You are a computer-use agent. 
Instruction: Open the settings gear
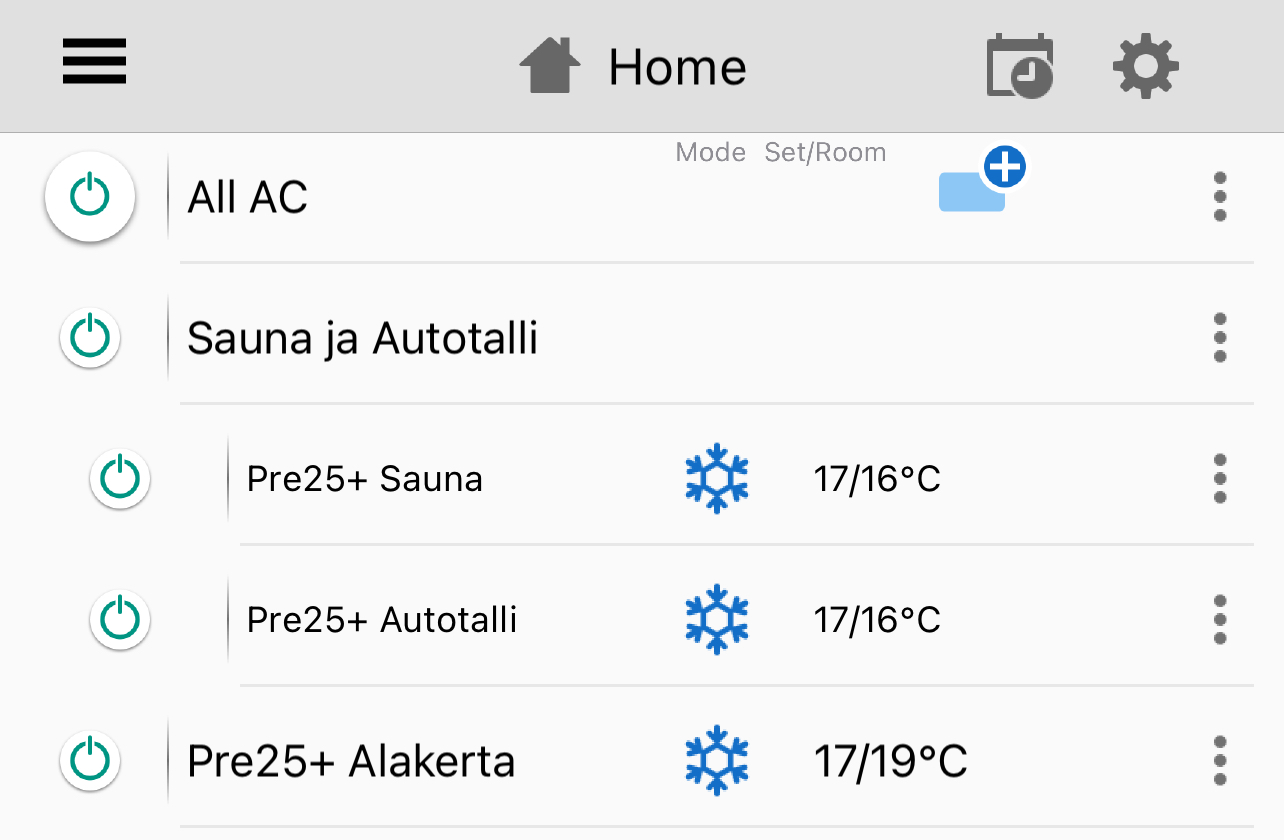pyautogui.click(x=1146, y=67)
